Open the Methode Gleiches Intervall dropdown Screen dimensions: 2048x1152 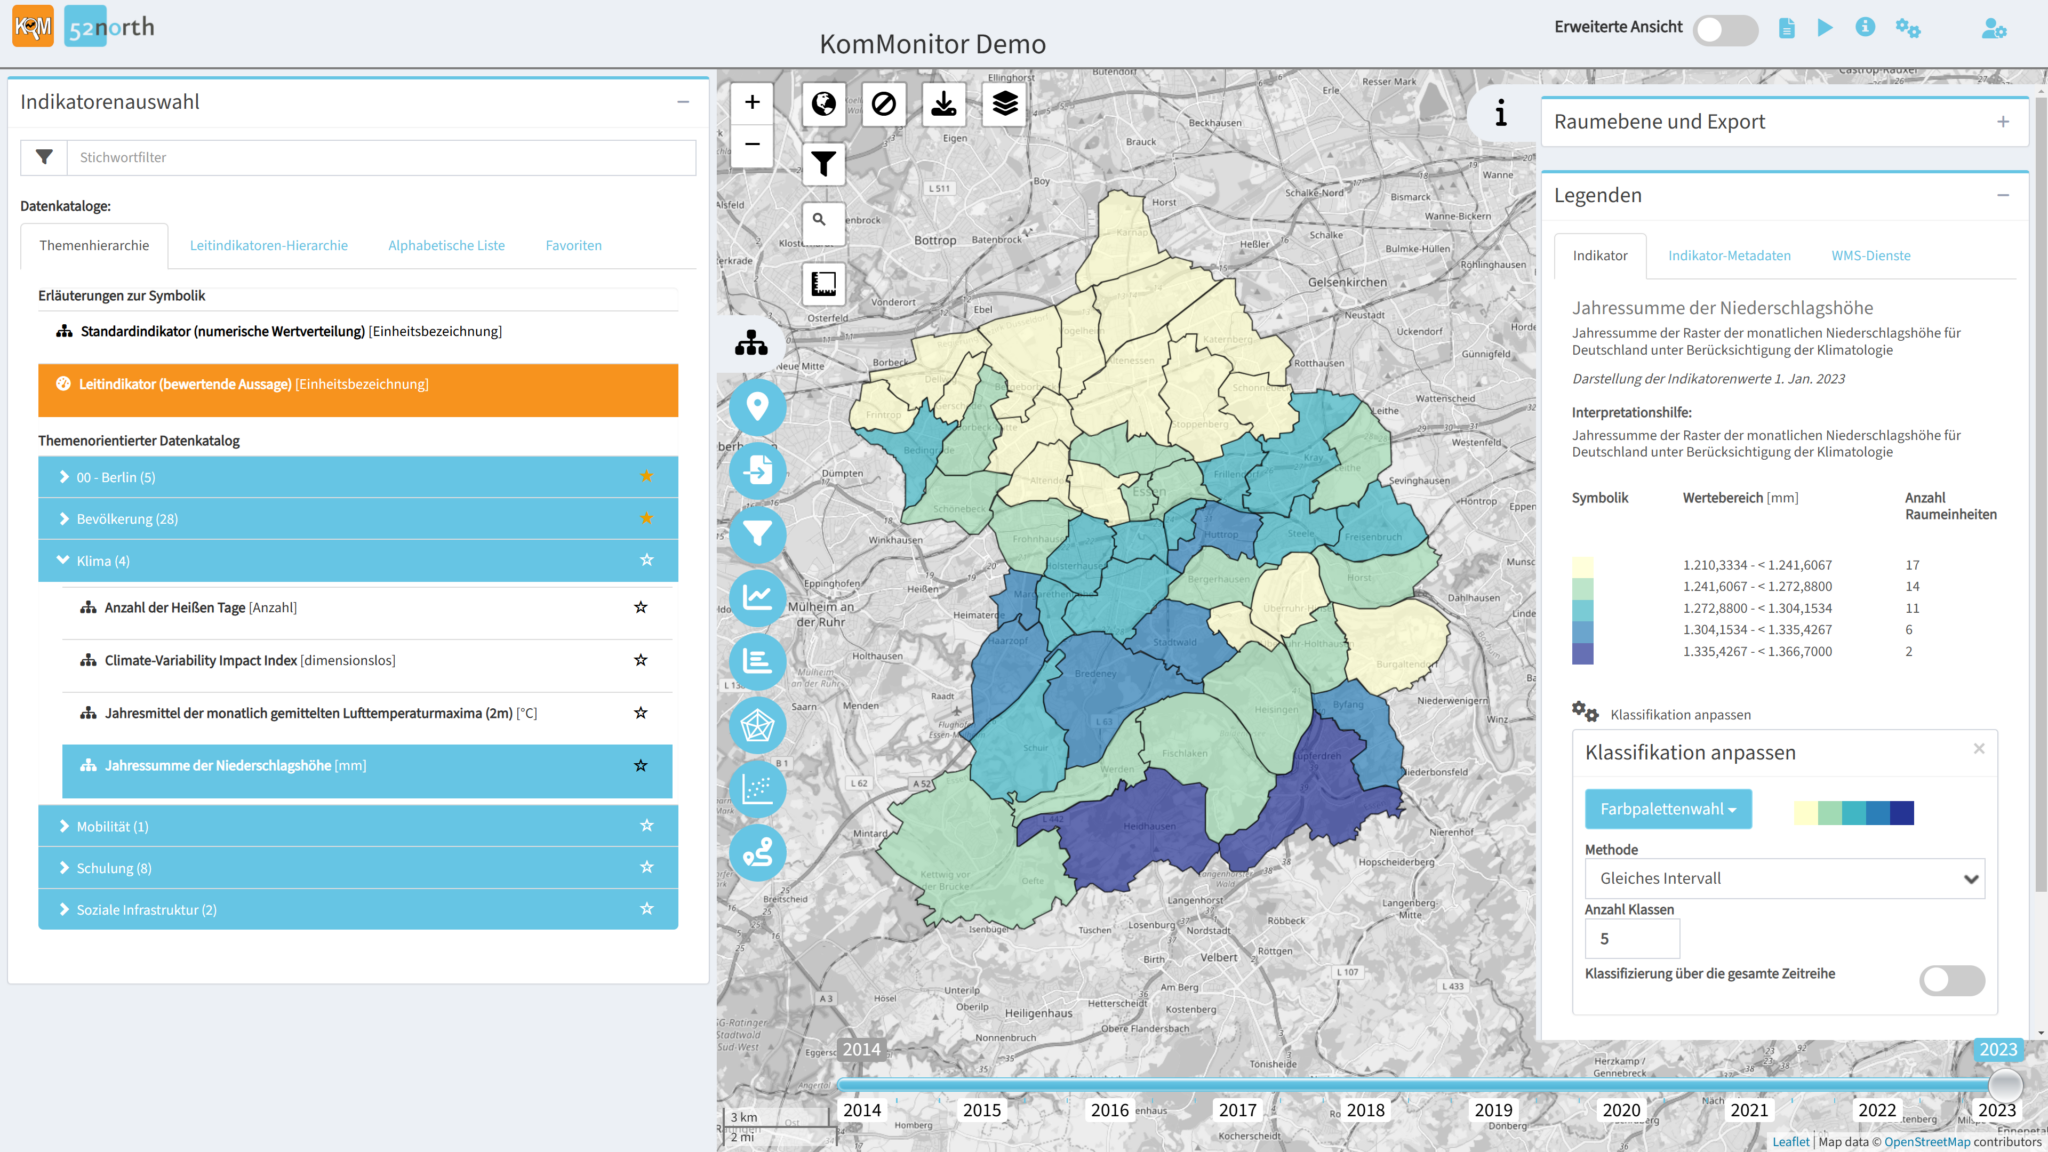click(x=1784, y=879)
